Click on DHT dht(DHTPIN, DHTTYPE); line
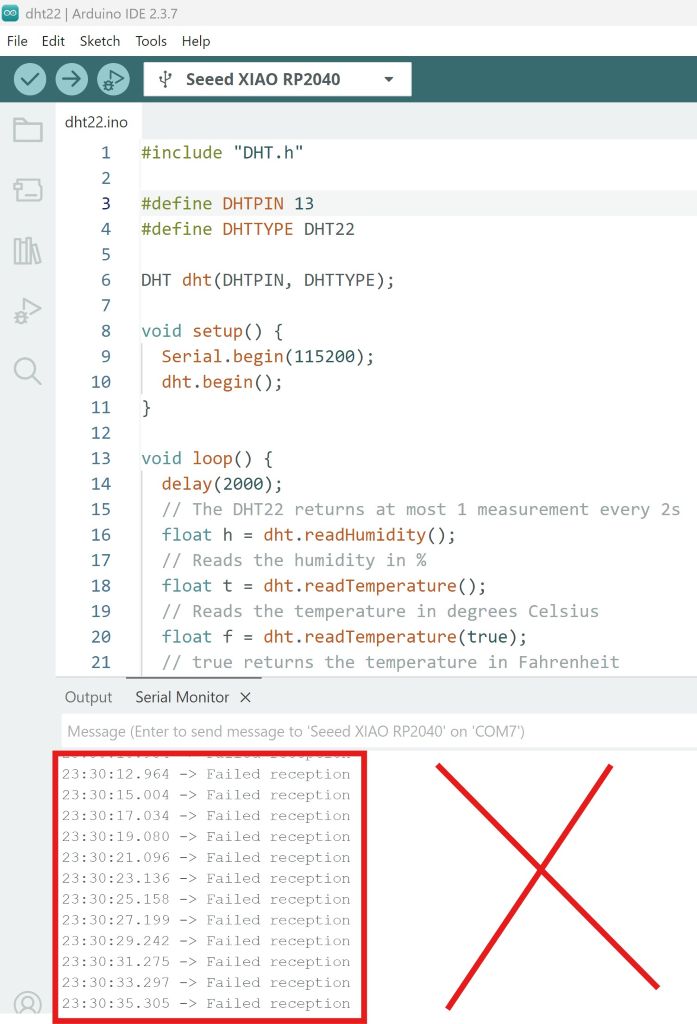The height and width of the screenshot is (1024, 697). [268, 280]
